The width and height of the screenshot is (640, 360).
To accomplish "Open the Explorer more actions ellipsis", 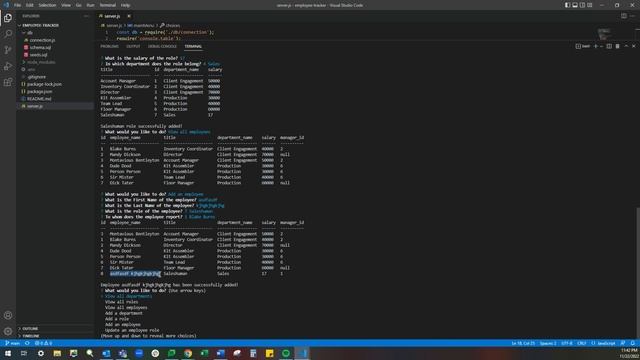I will [86, 16].
